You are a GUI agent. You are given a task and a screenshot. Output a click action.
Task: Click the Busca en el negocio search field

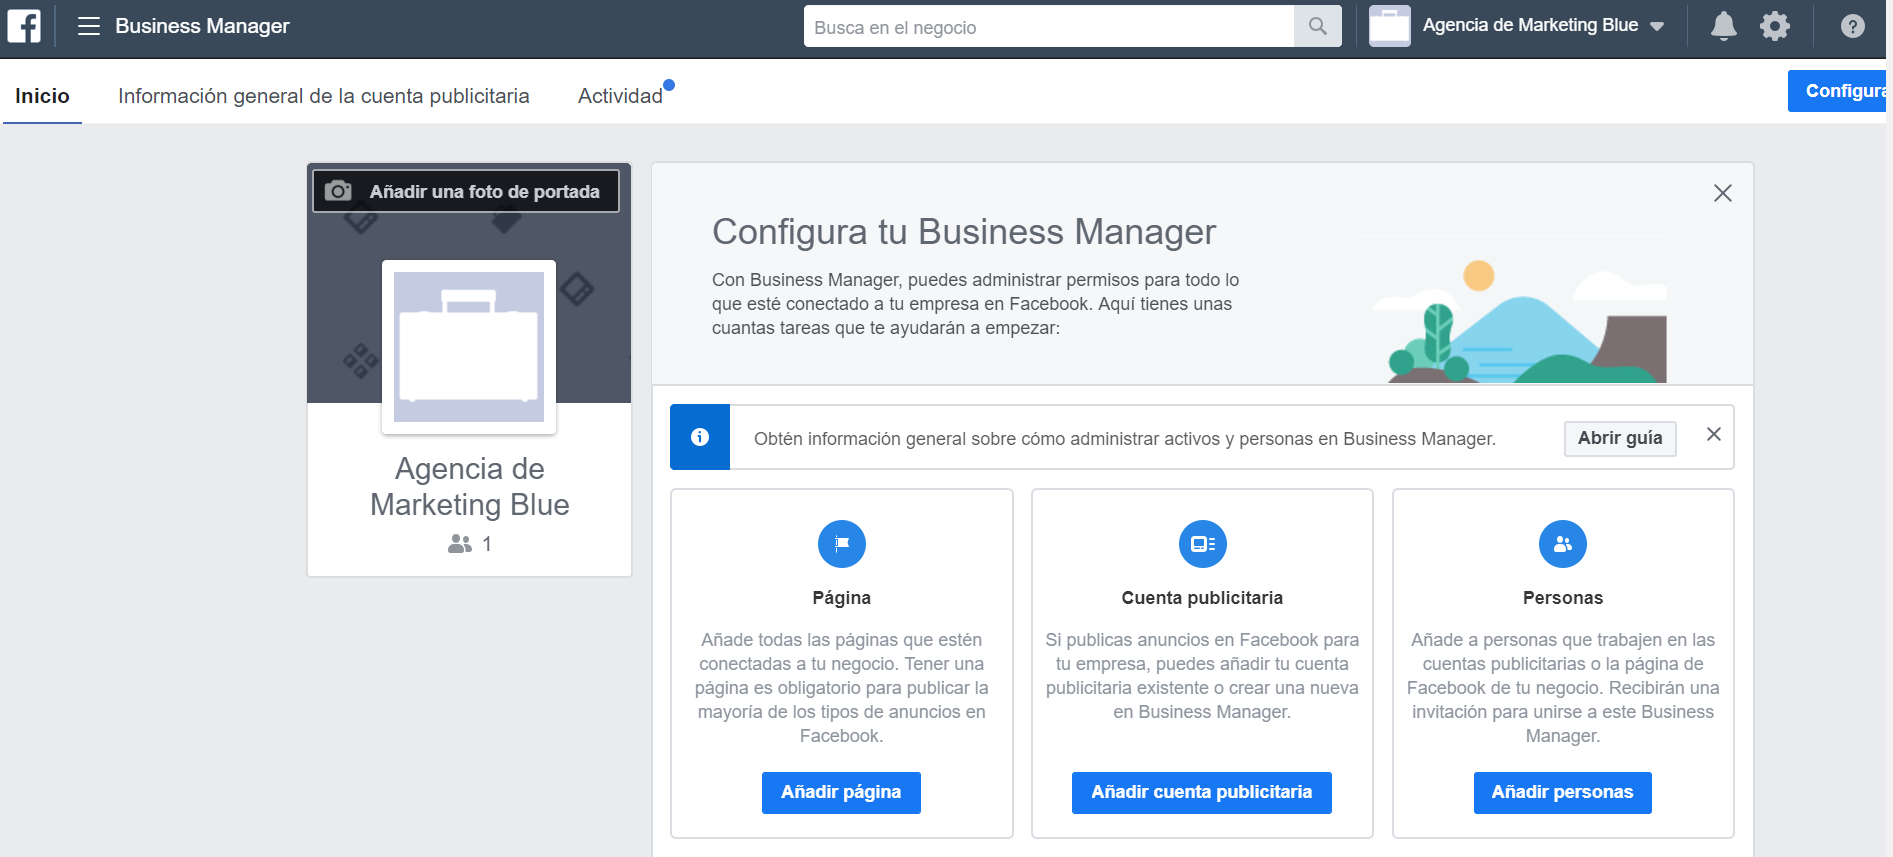tap(1048, 27)
